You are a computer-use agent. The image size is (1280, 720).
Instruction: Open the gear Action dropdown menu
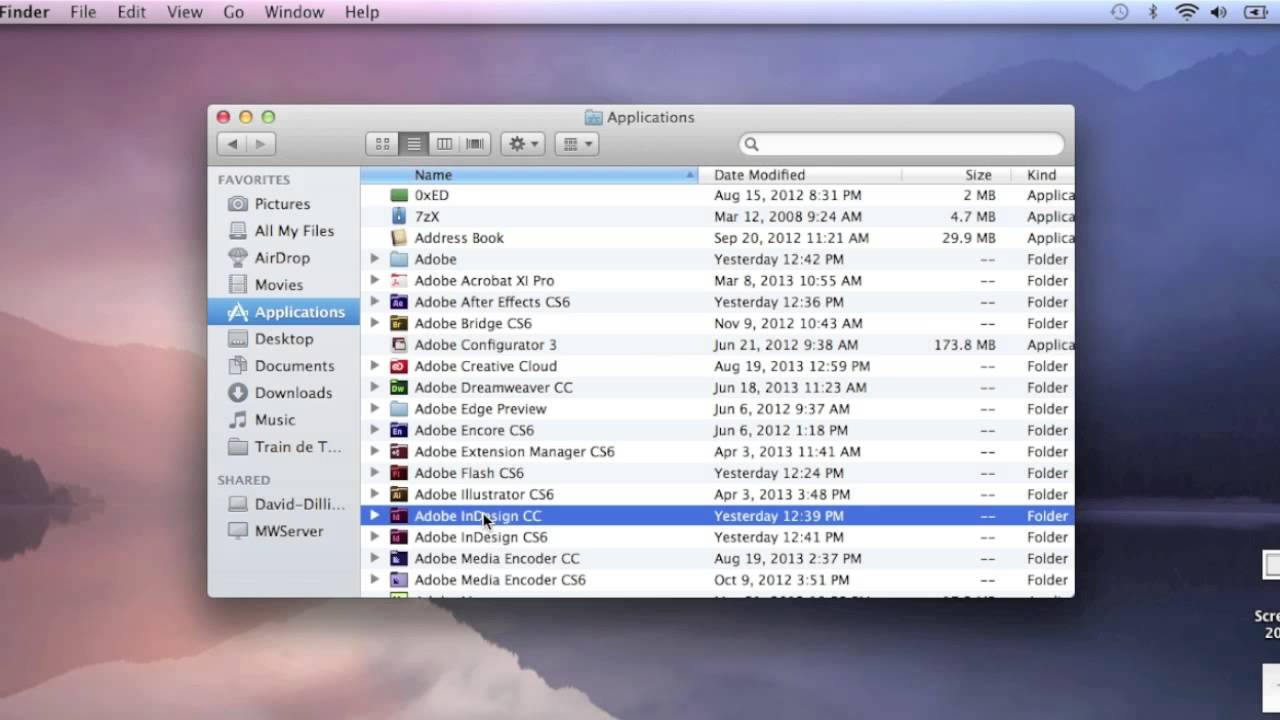522,144
